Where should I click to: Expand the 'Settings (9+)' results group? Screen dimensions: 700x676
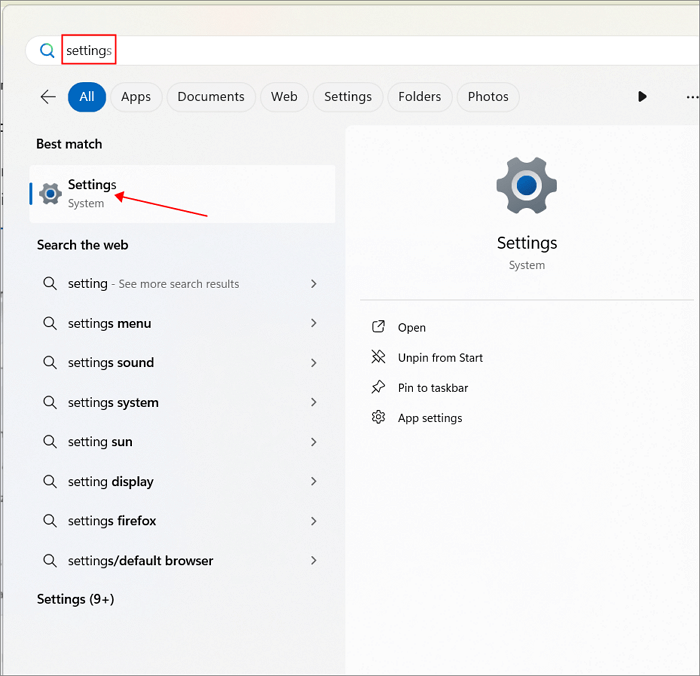pyautogui.click(x=75, y=599)
